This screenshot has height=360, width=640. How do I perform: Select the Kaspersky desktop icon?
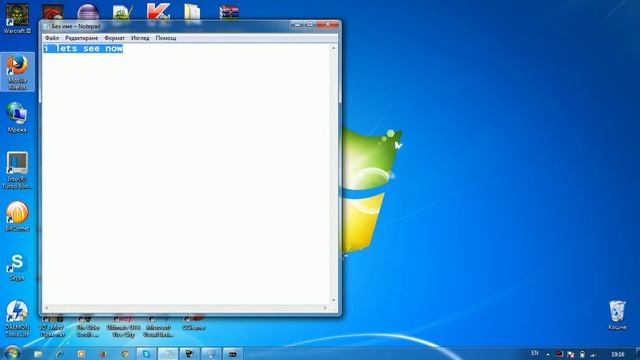coord(158,11)
